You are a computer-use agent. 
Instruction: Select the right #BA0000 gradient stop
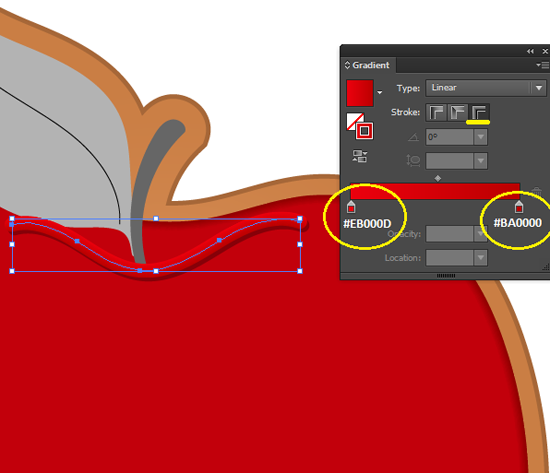(519, 207)
